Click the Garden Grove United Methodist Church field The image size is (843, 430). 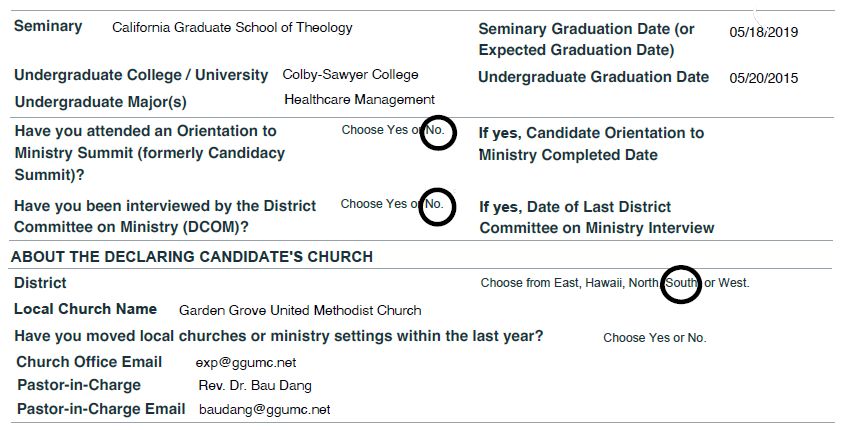tap(300, 310)
